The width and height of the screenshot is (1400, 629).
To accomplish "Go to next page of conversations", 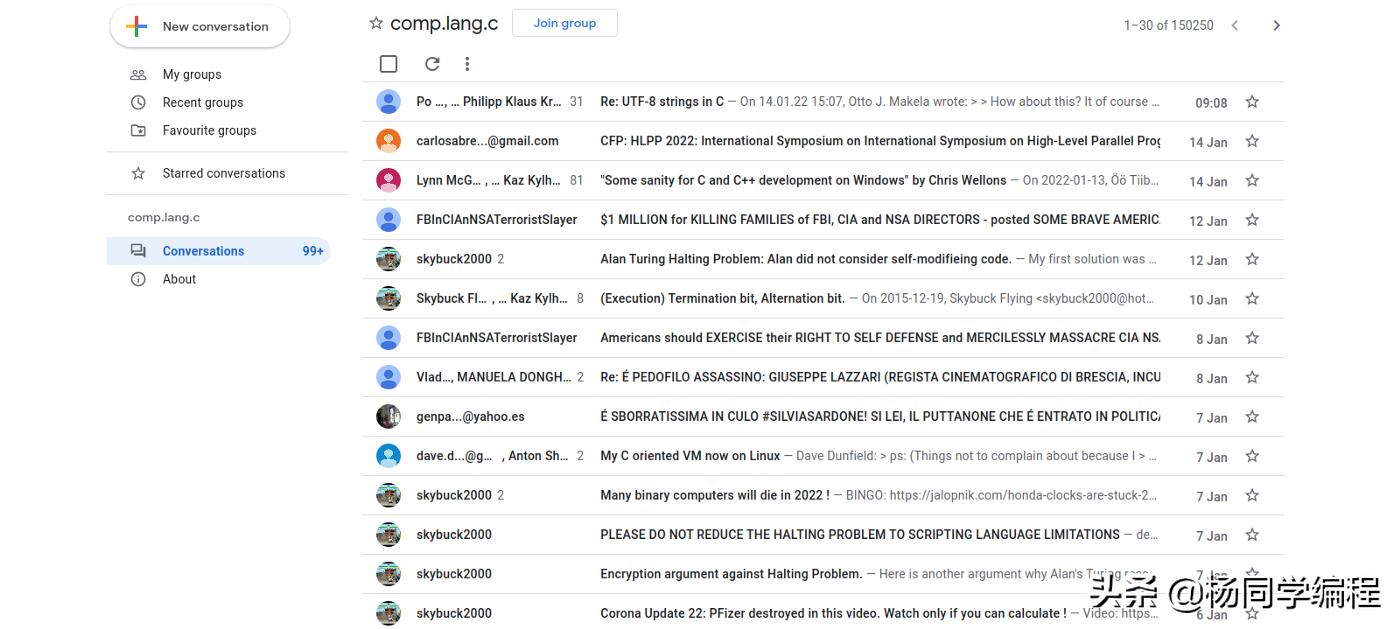I will (x=1276, y=26).
